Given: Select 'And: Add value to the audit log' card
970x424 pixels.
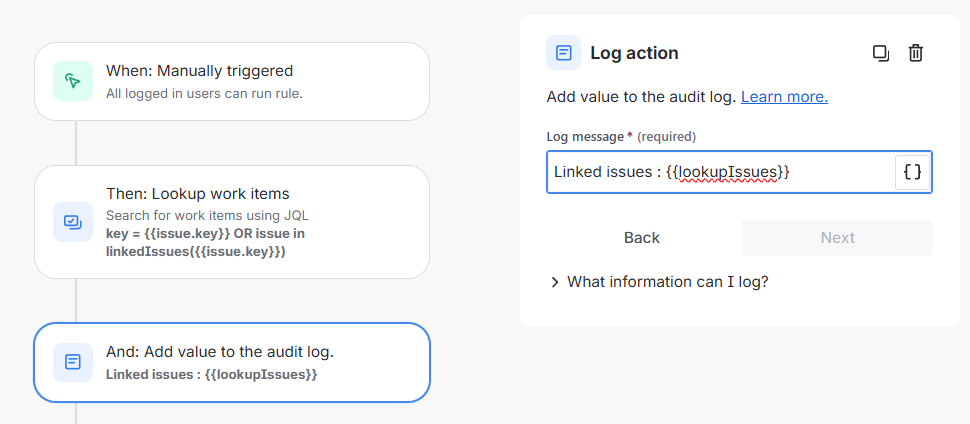Looking at the screenshot, I should (232, 362).
